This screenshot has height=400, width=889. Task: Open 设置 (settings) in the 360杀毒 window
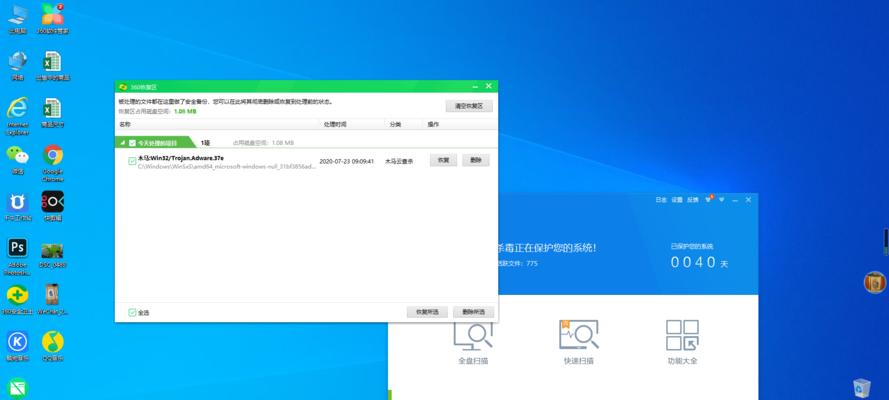point(677,200)
